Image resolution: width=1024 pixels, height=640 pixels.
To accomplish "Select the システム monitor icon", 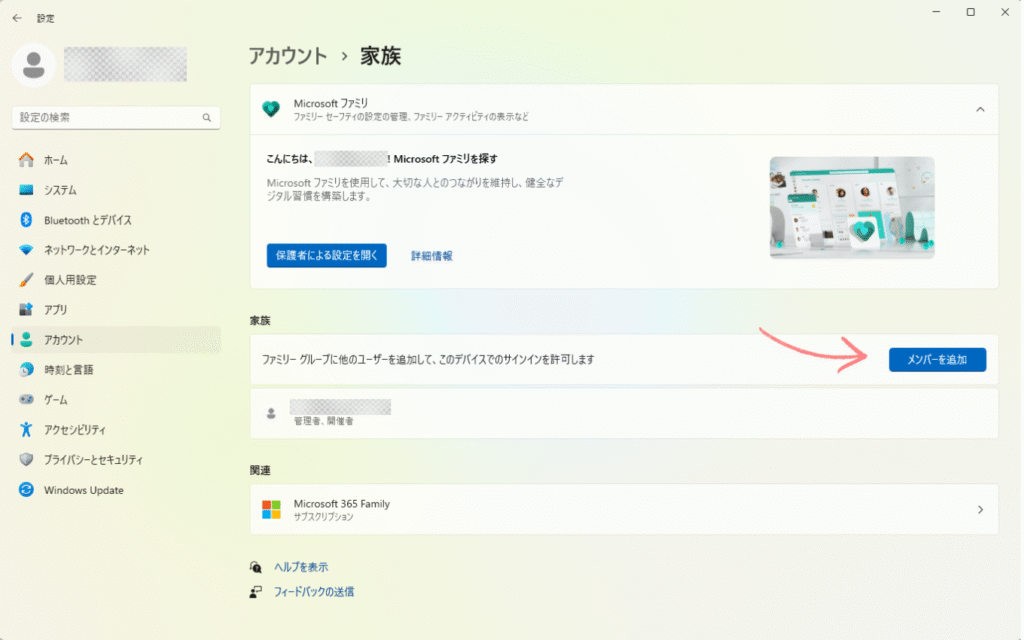I will pos(26,190).
